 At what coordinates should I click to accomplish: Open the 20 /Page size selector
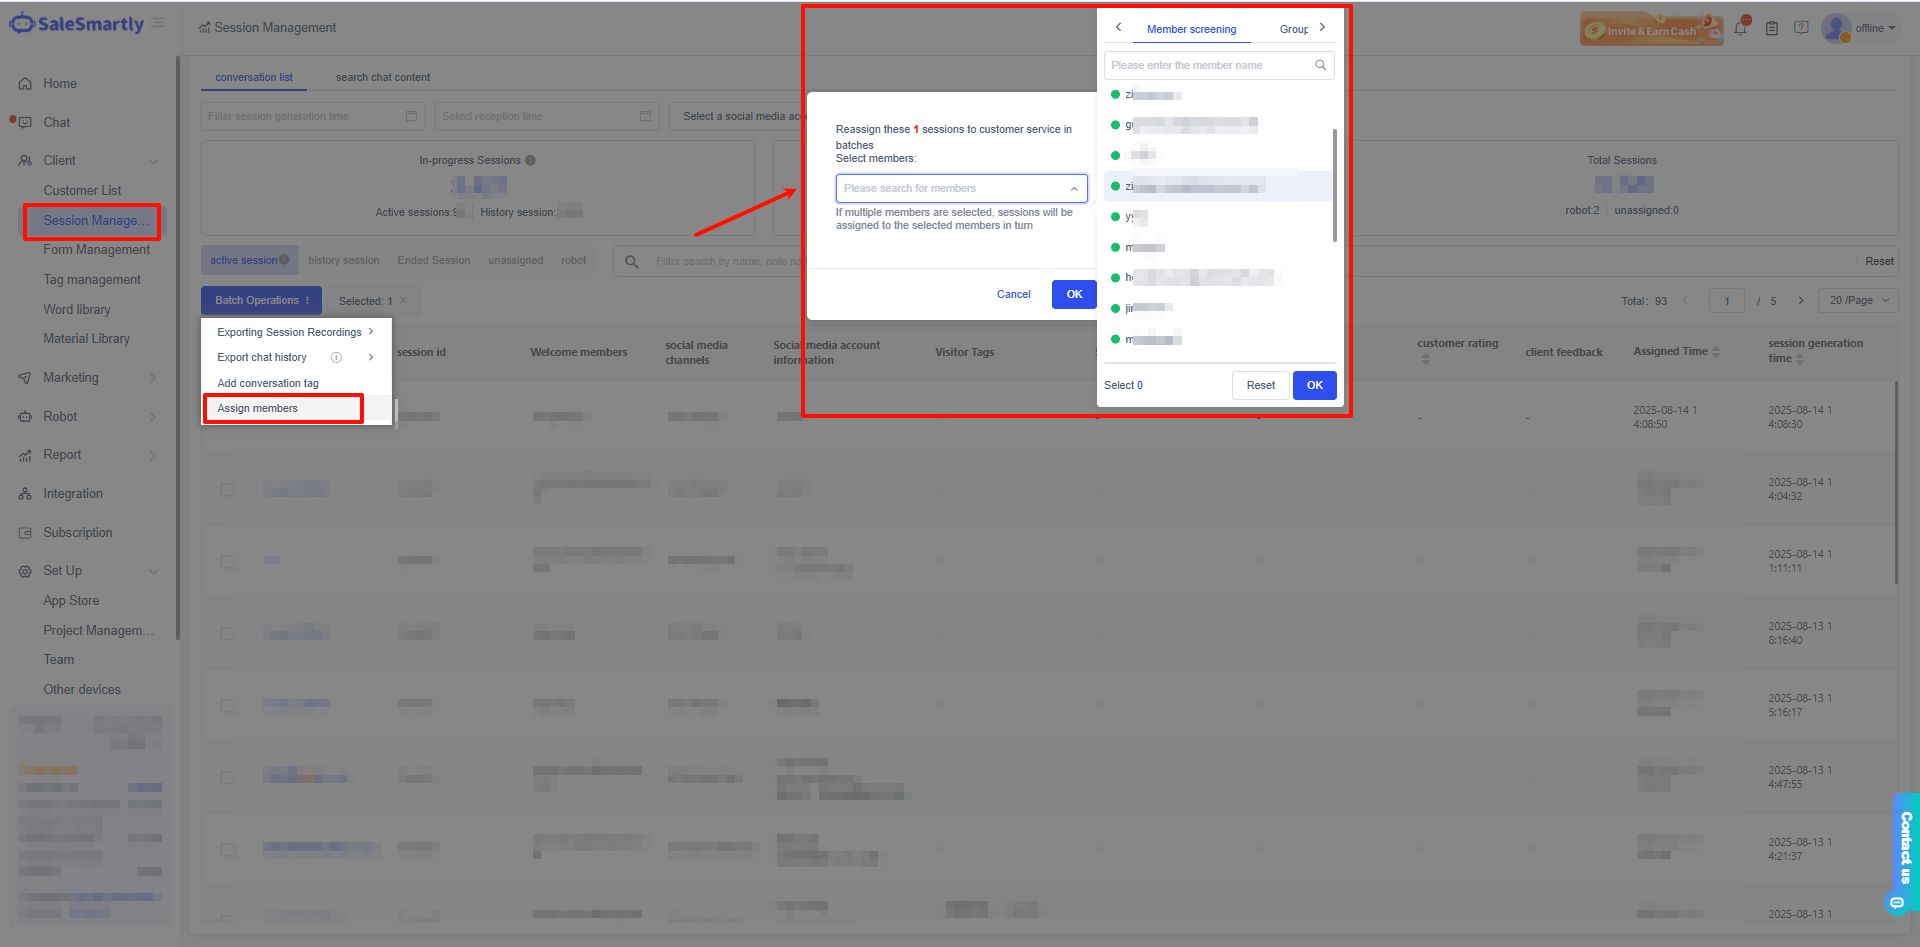tap(1859, 301)
